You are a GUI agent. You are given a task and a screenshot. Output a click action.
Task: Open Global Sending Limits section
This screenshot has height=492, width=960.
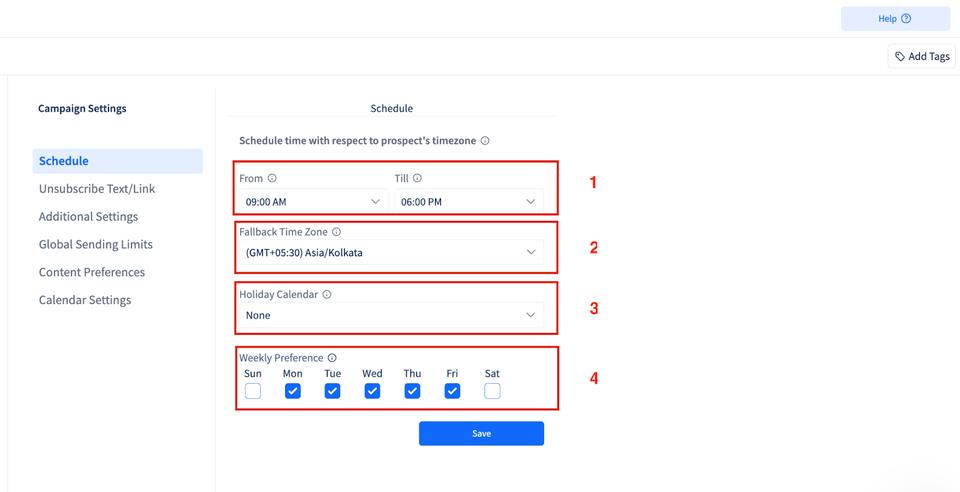96,244
